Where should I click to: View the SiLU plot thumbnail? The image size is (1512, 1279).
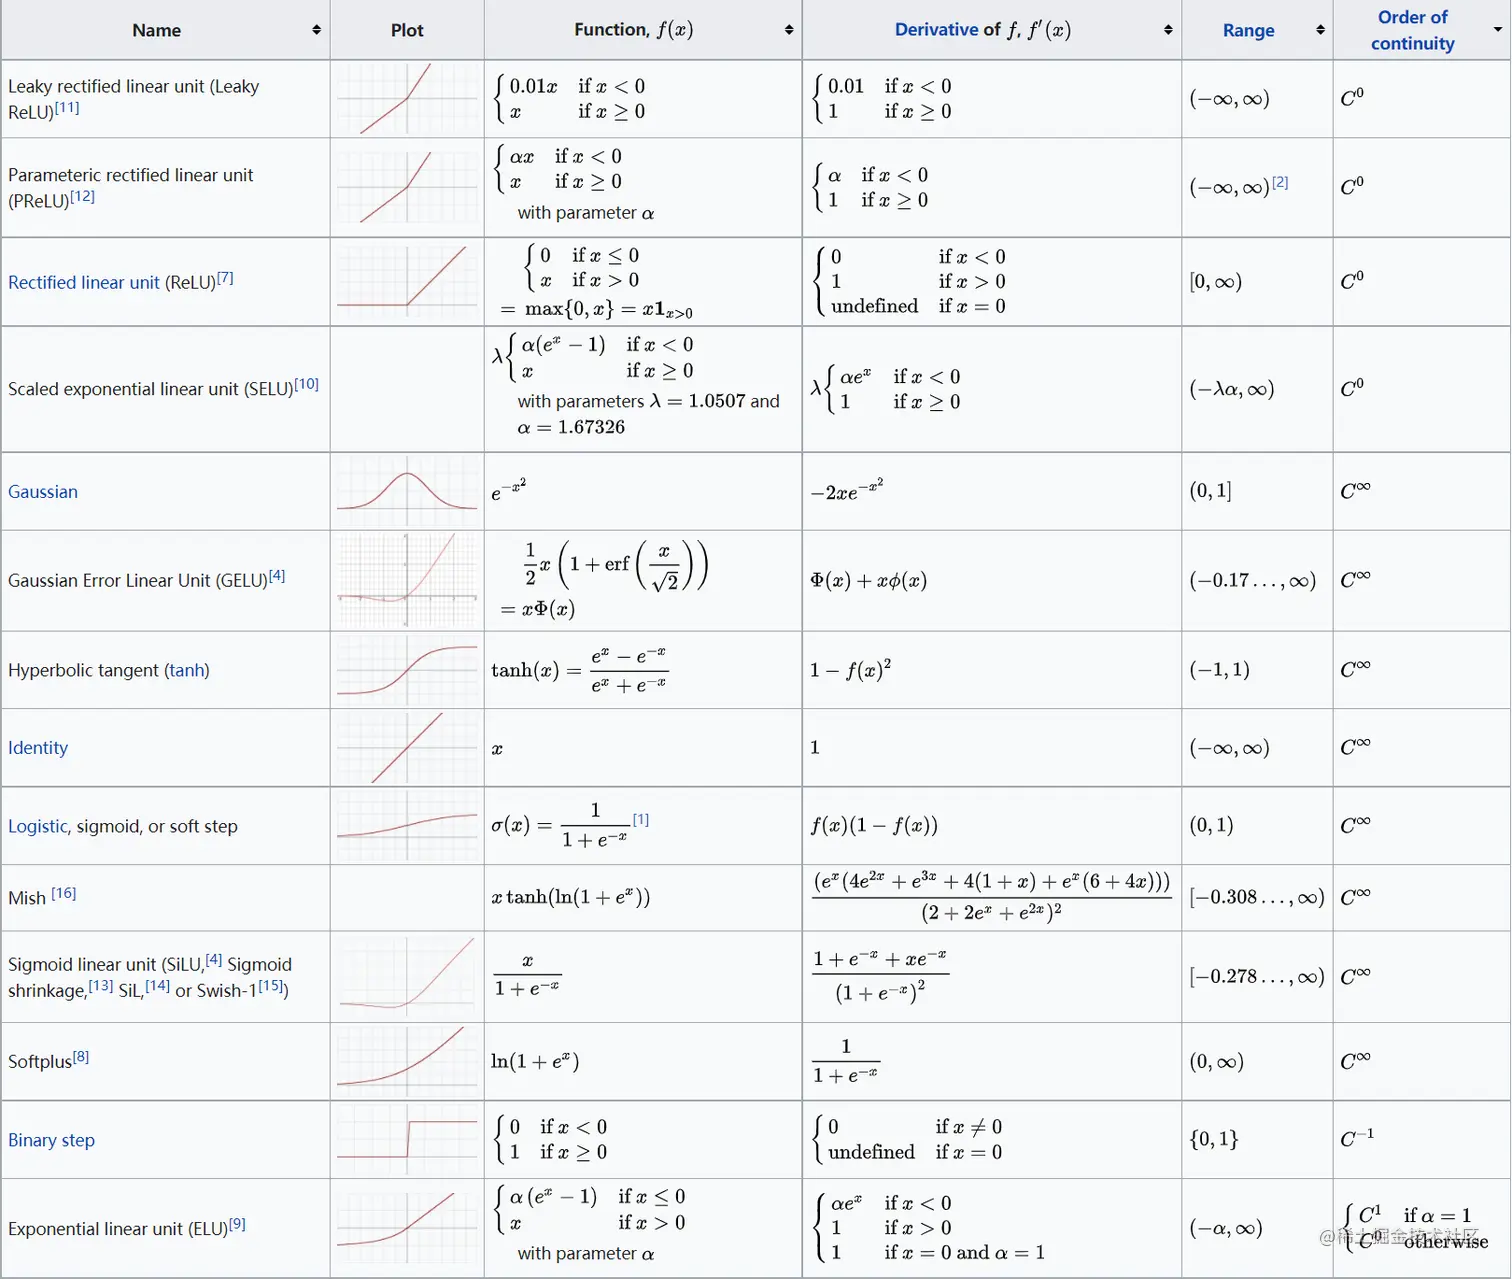click(x=407, y=976)
